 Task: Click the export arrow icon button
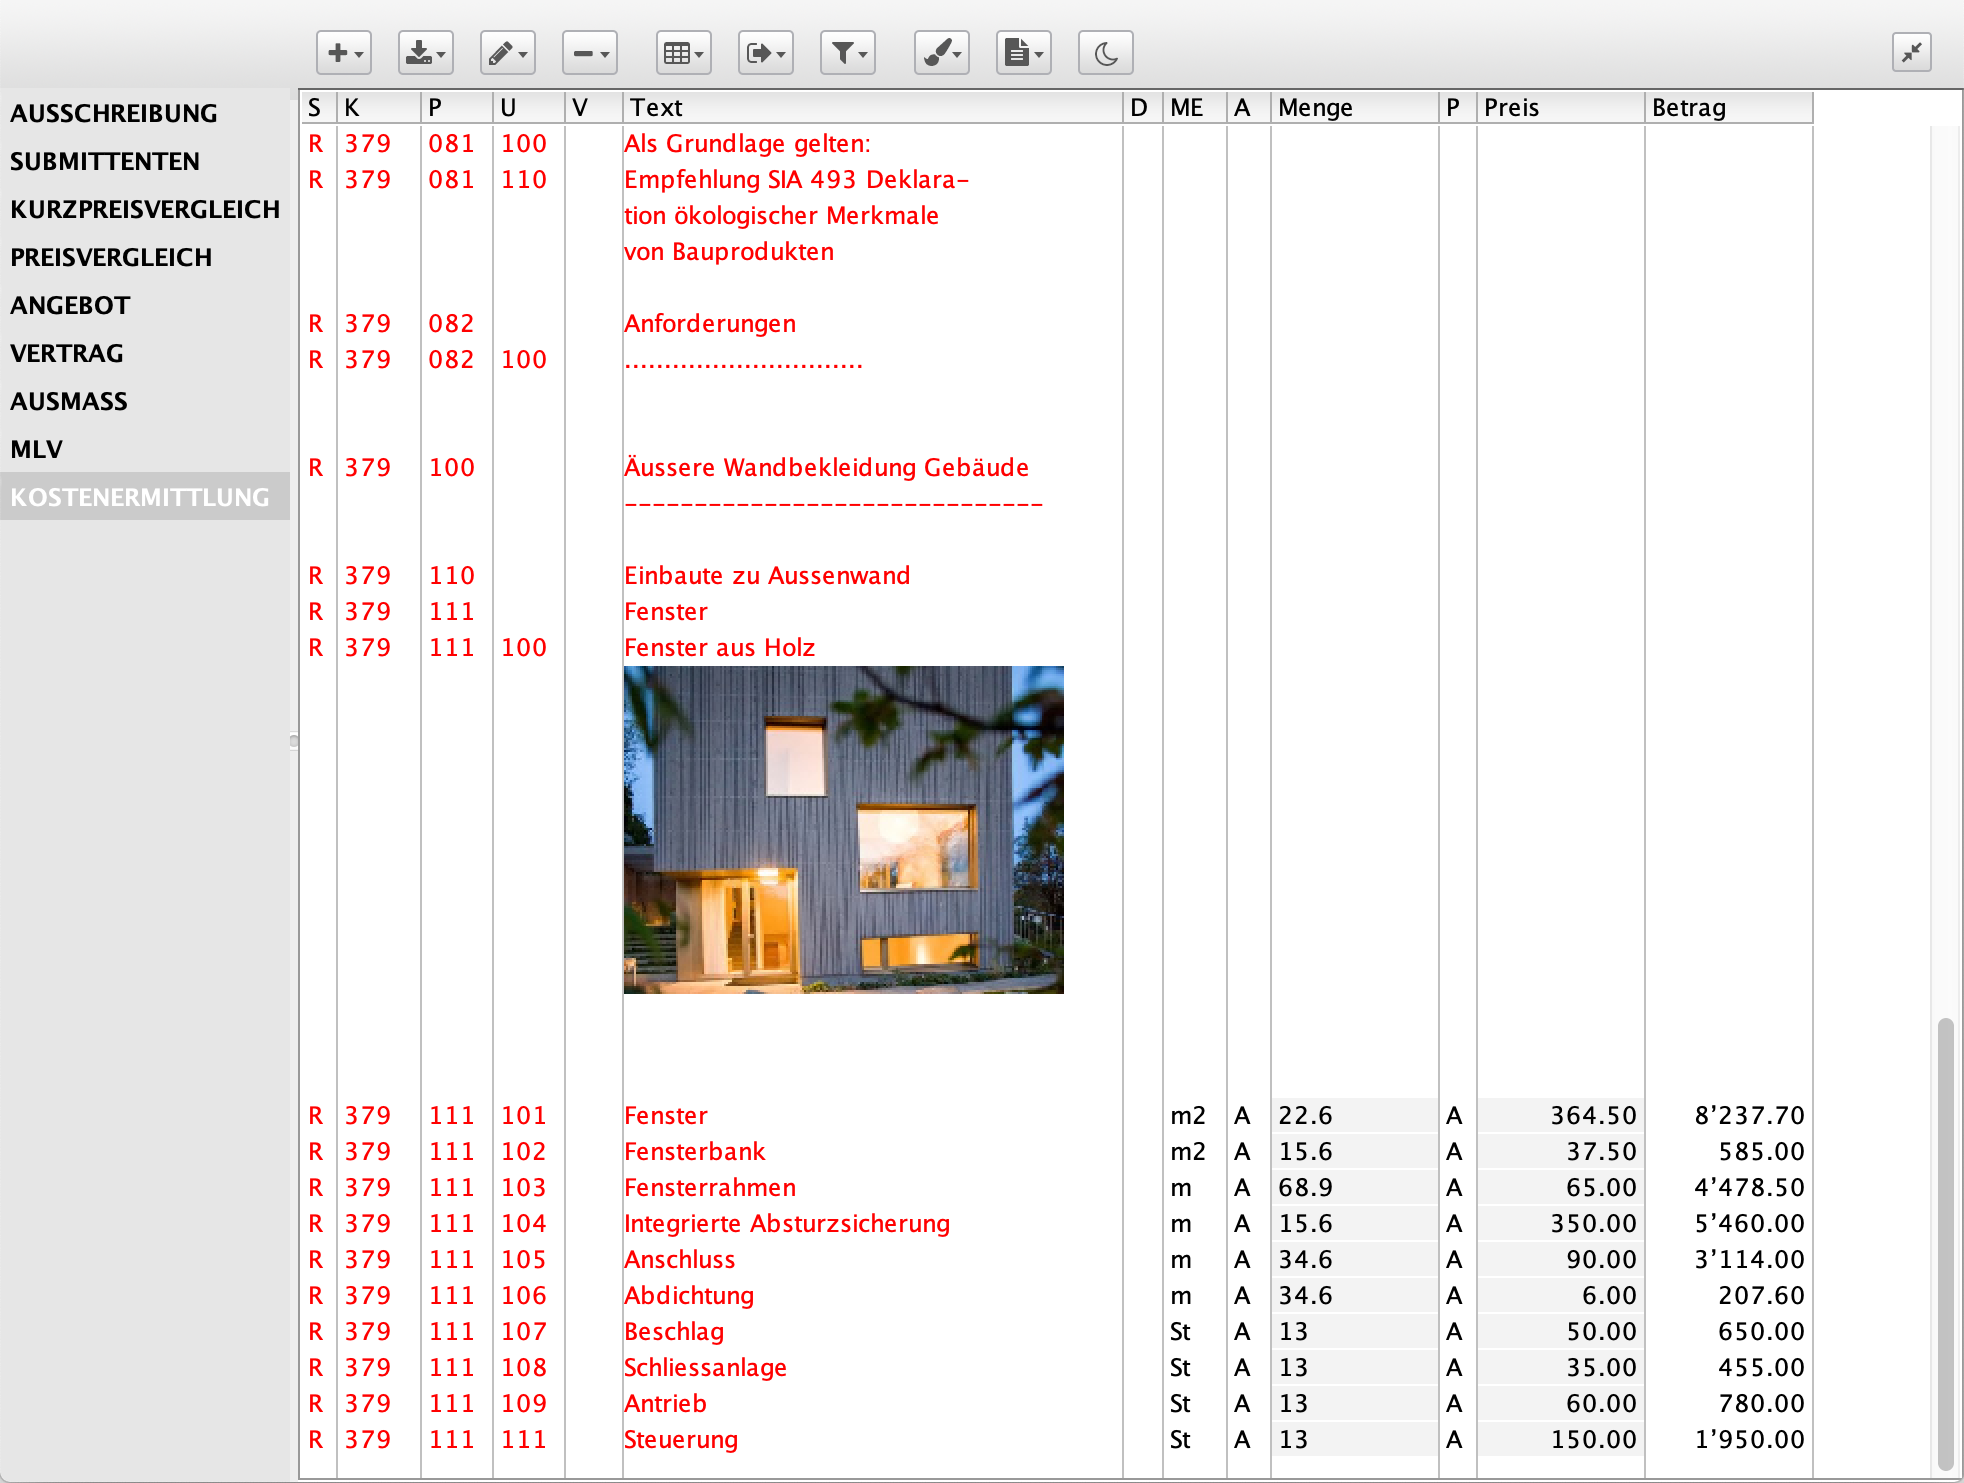766,53
